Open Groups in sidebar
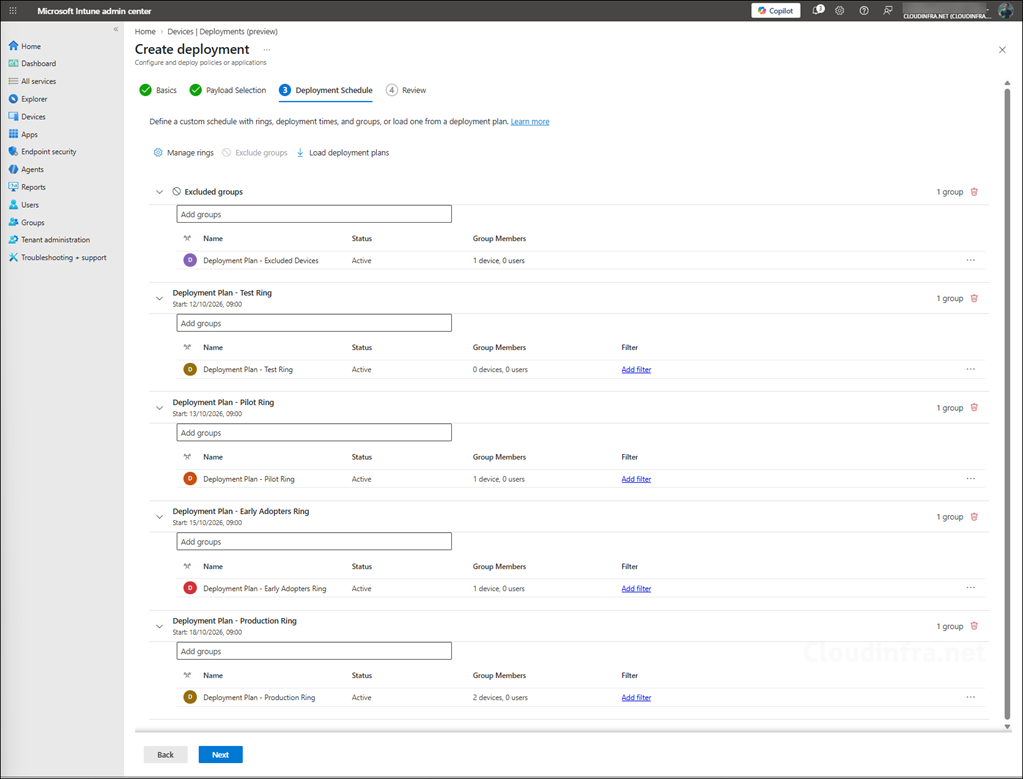This screenshot has height=779, width=1024. (26, 222)
